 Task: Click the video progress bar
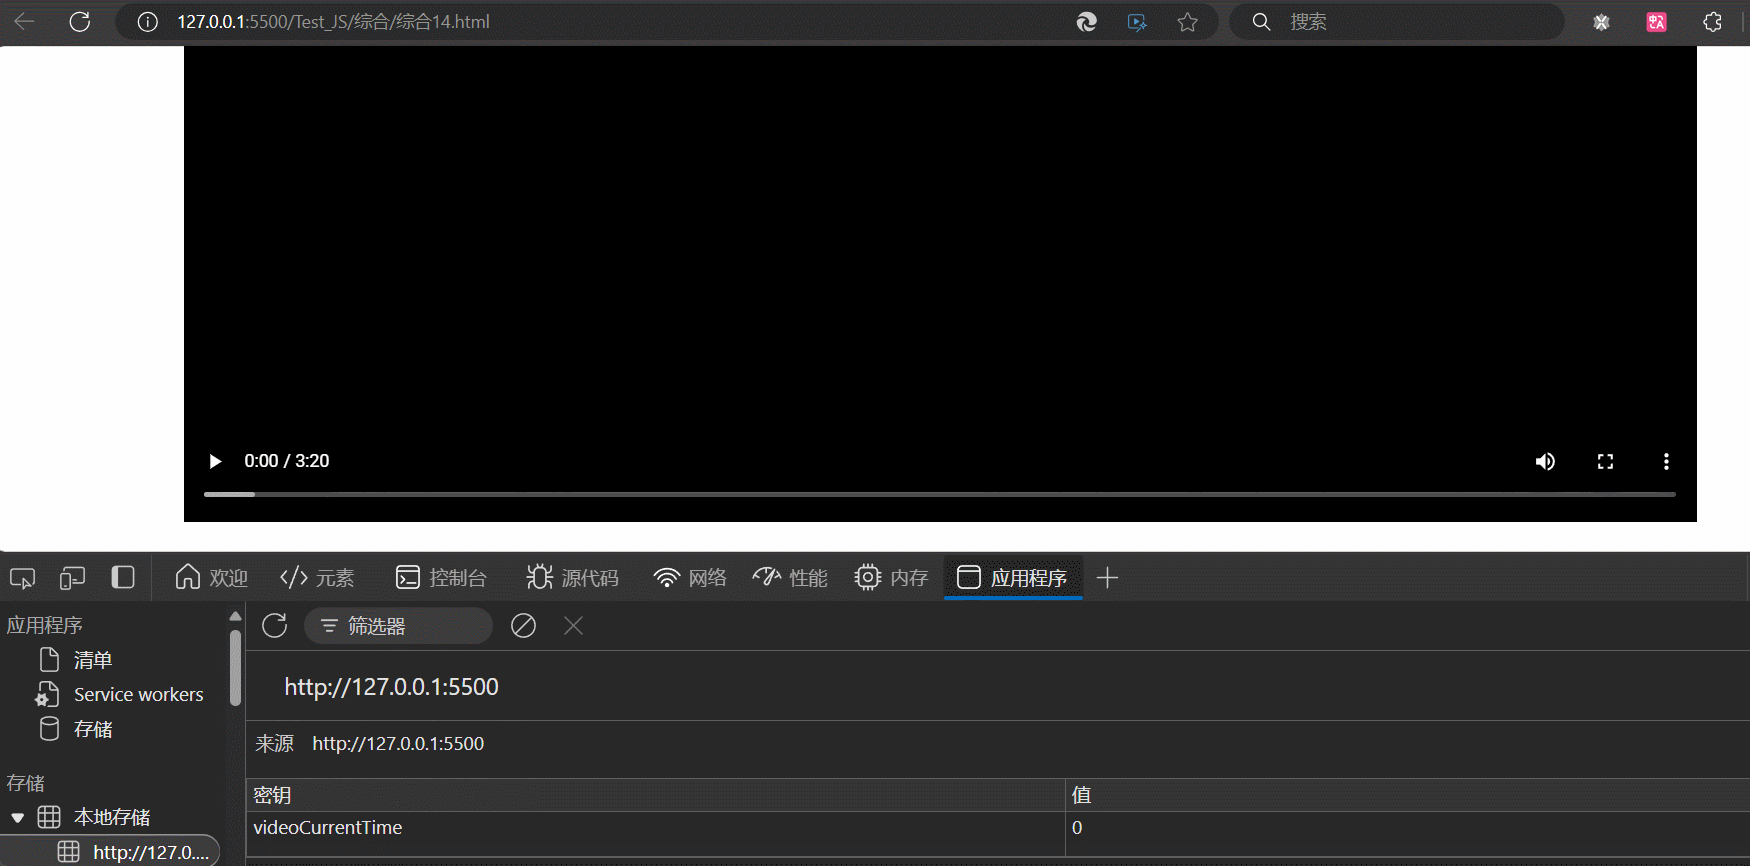[x=938, y=494]
